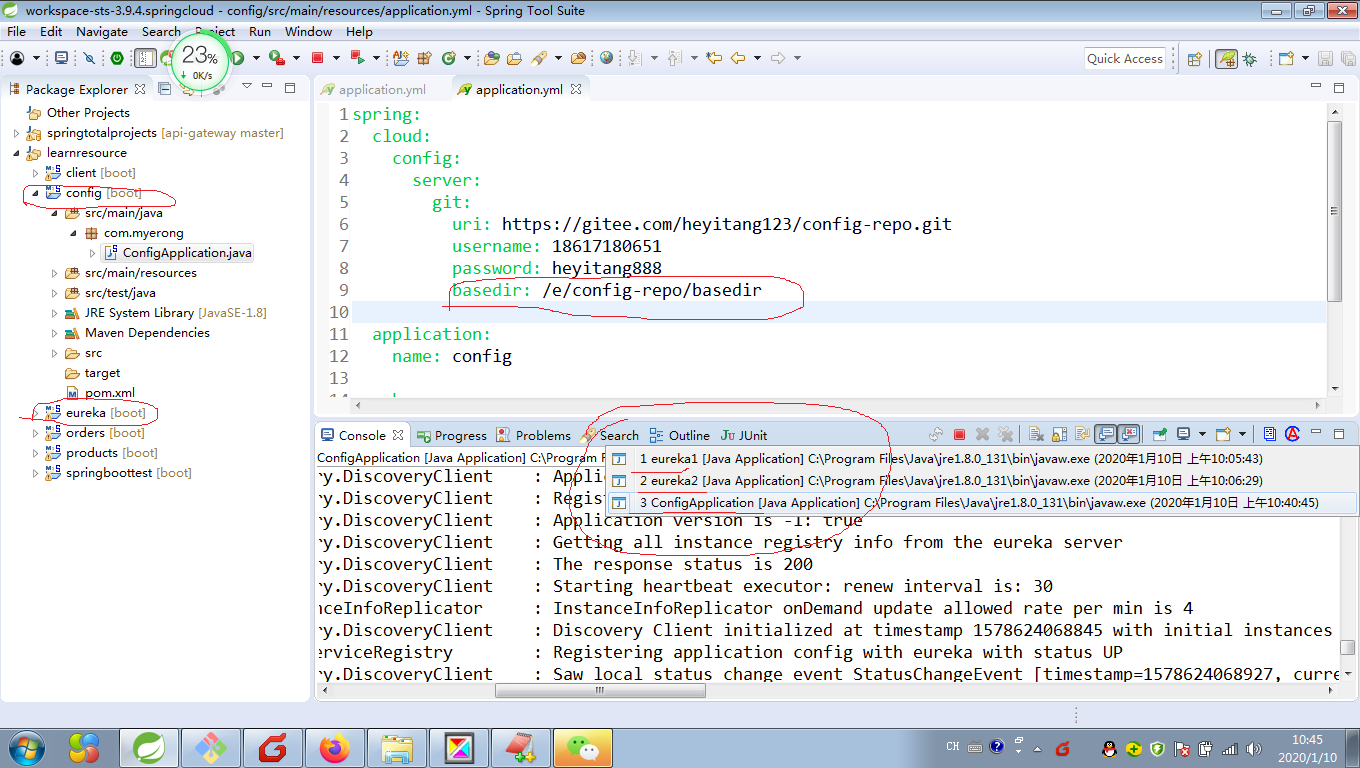The image size is (1360, 768).
Task: Toggle Scroll Lock in the Console
Action: 1060,435
